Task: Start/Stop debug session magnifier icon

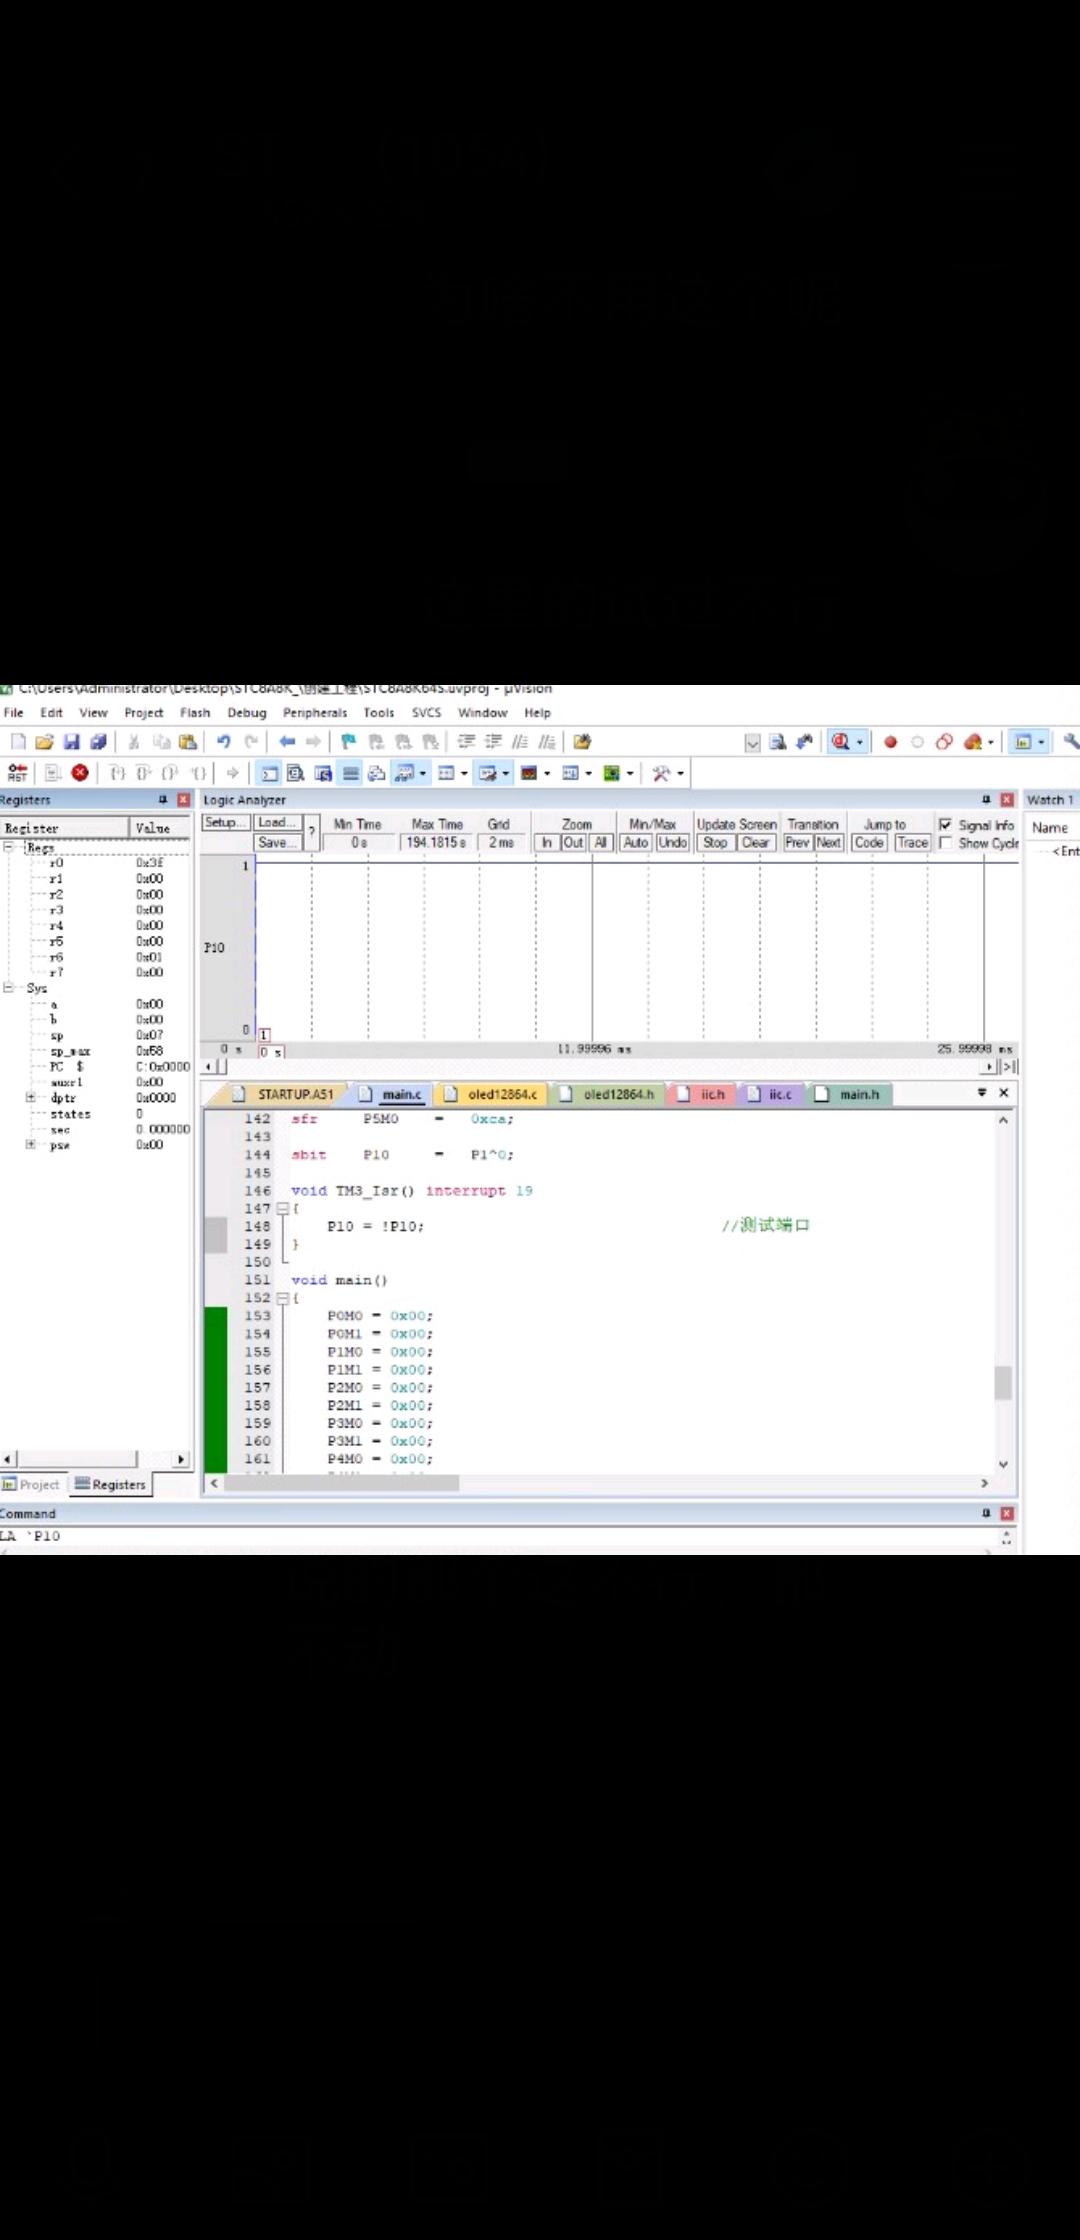Action: point(841,742)
